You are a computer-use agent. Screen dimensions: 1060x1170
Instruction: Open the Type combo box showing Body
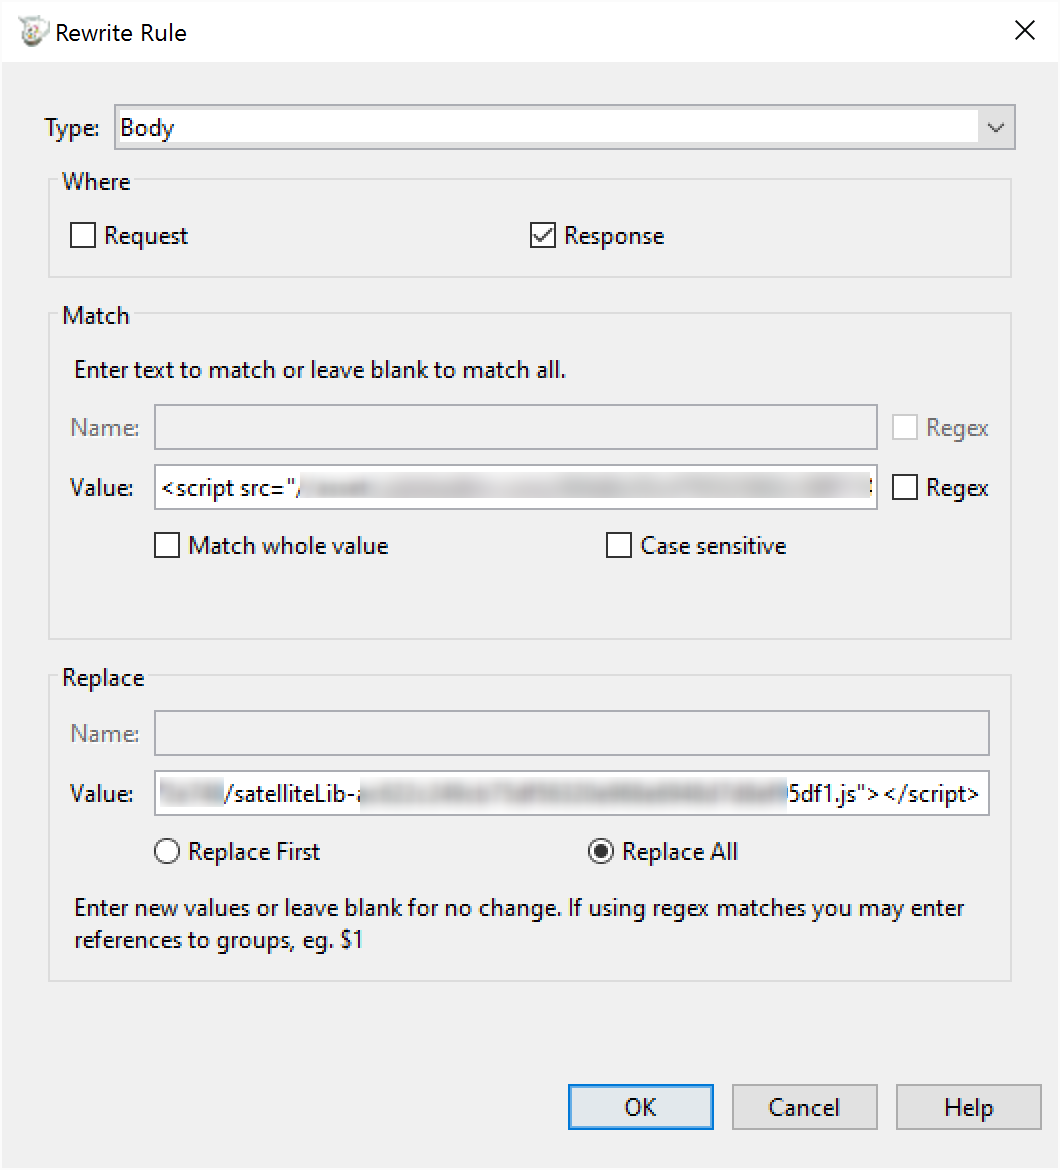(547, 128)
